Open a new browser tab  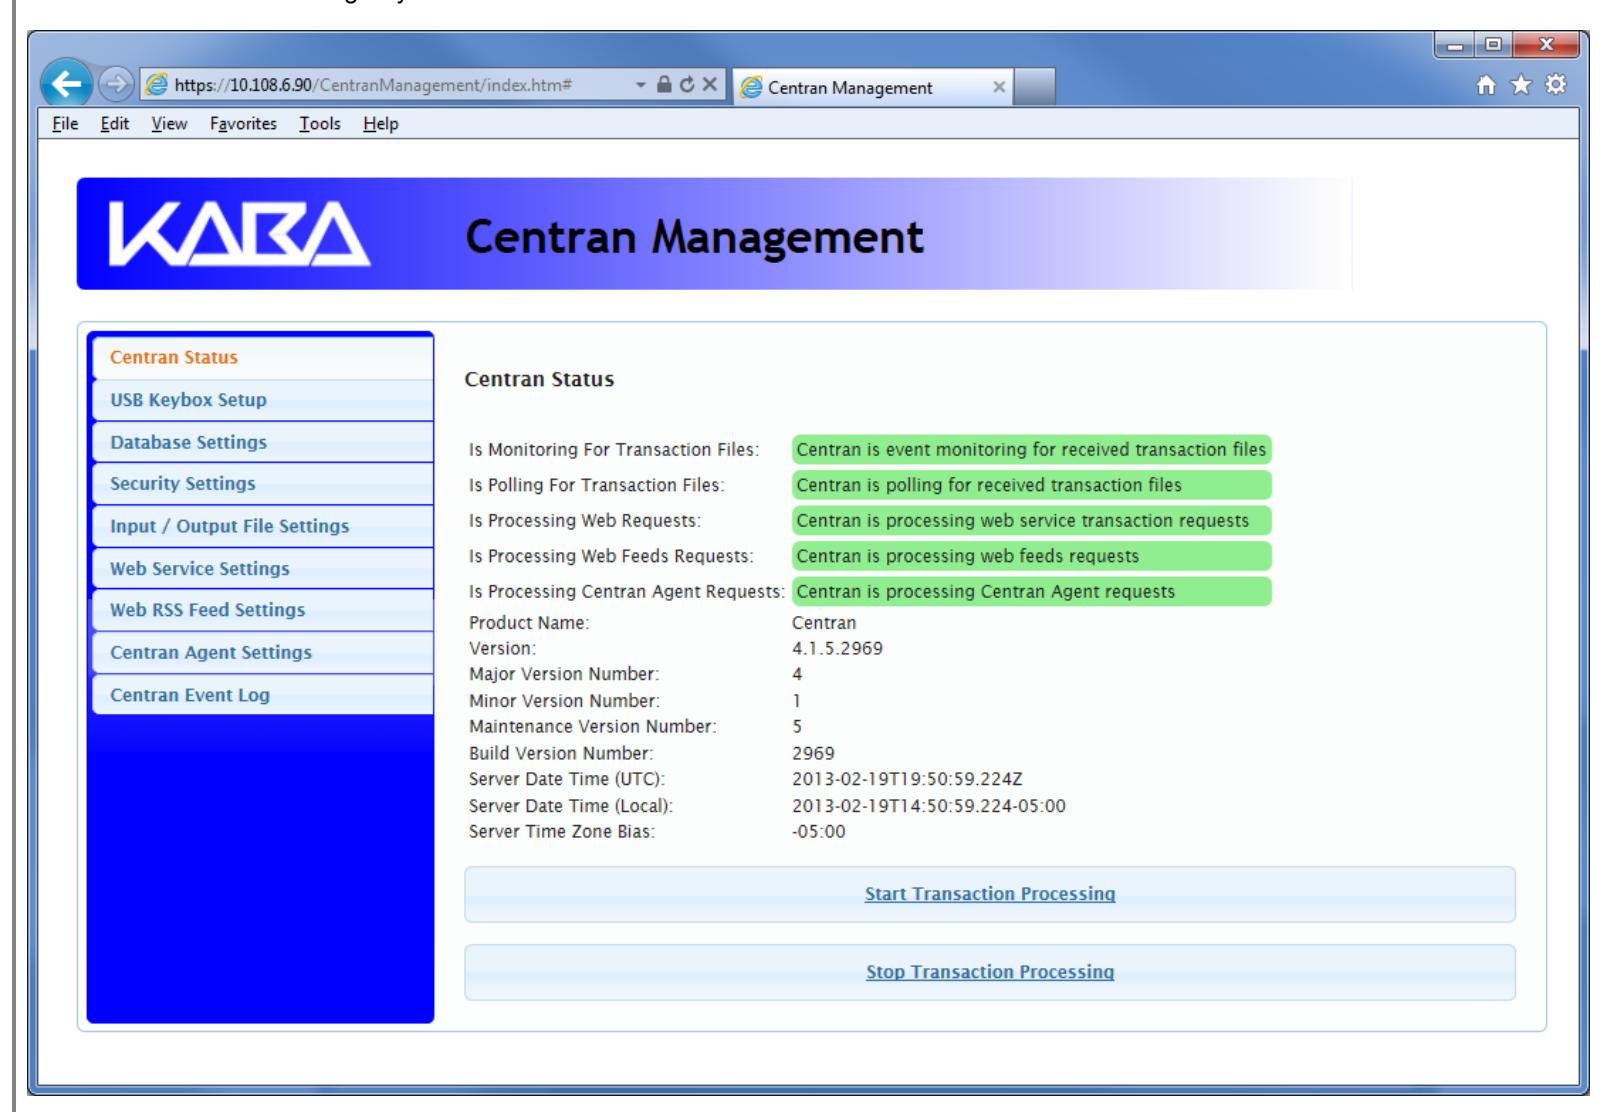pyautogui.click(x=1036, y=87)
